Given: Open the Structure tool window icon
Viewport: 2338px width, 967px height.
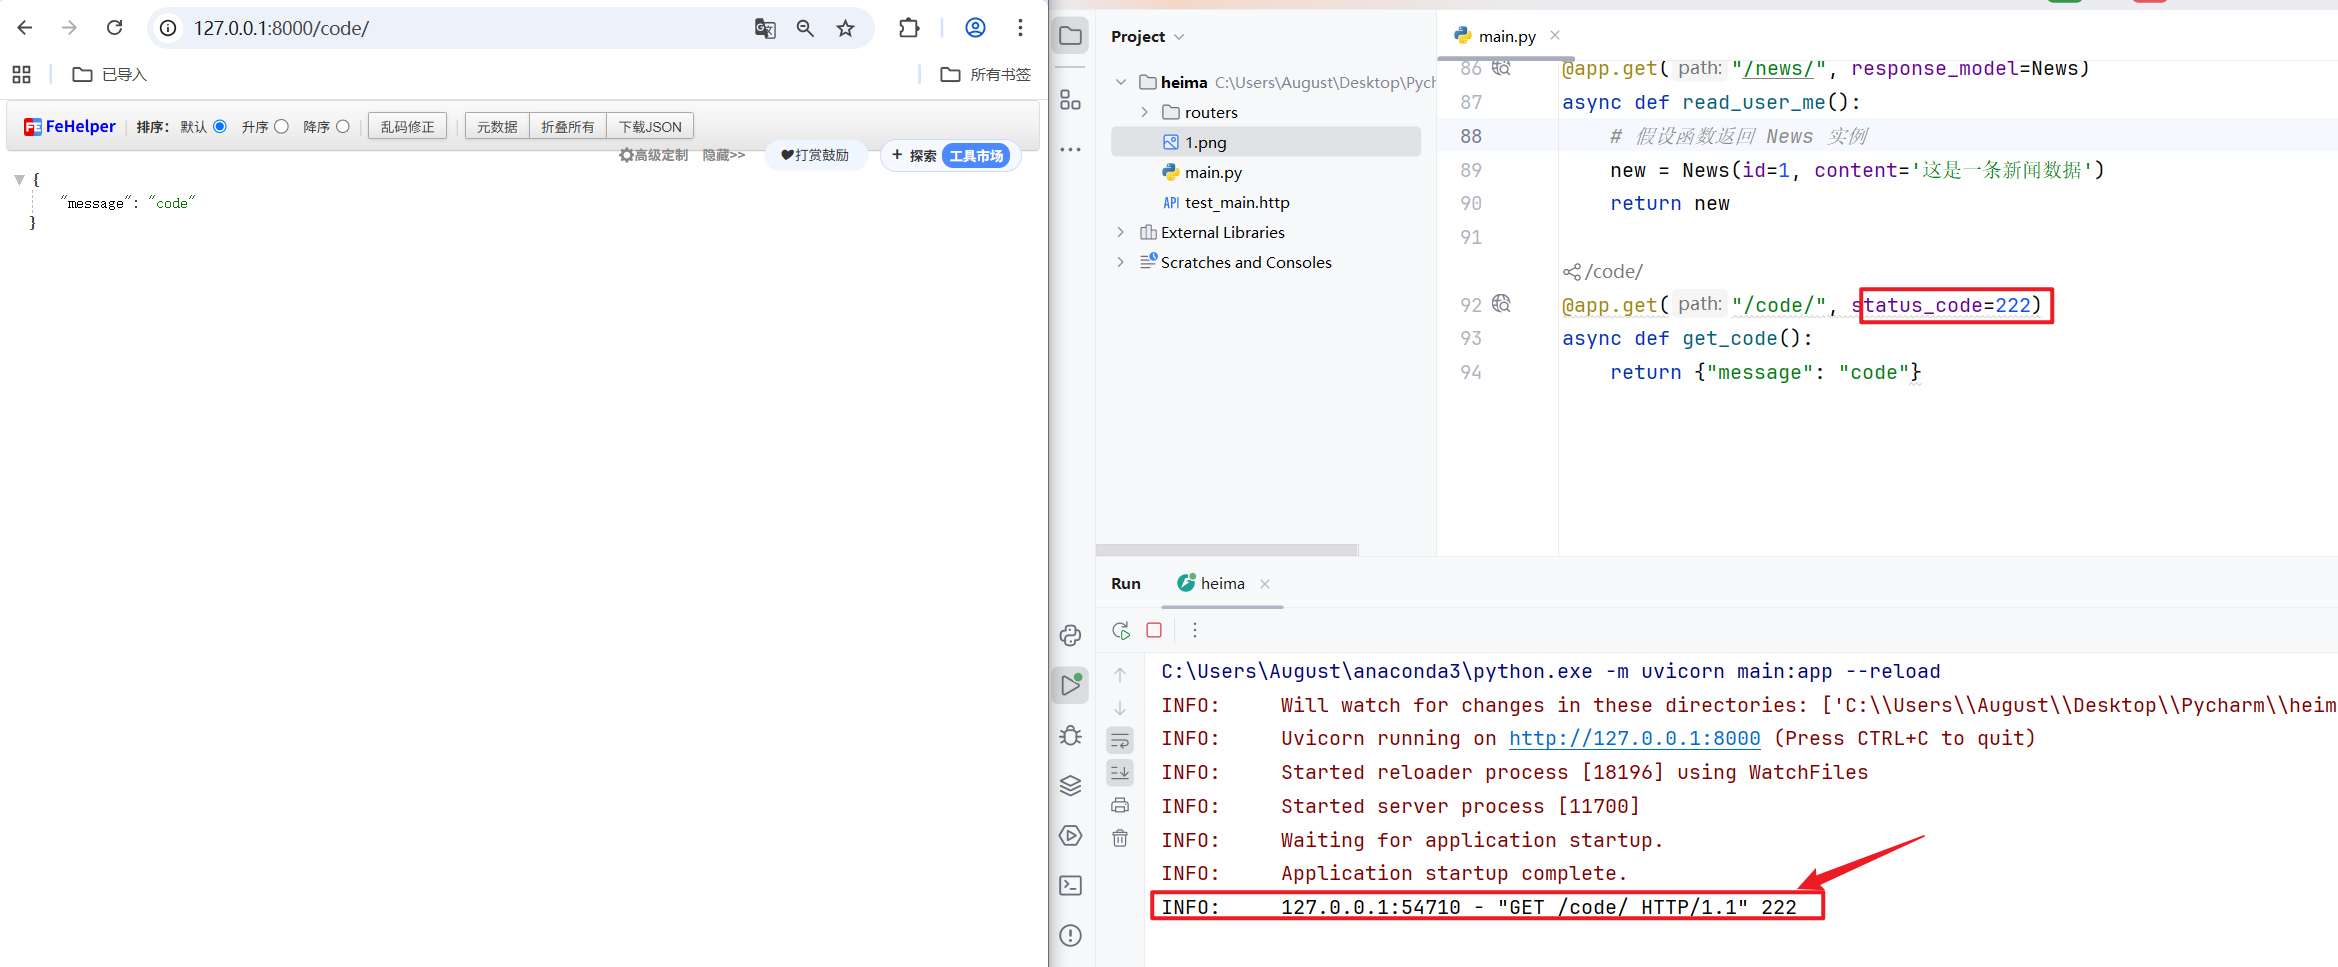Looking at the screenshot, I should point(1070,100).
